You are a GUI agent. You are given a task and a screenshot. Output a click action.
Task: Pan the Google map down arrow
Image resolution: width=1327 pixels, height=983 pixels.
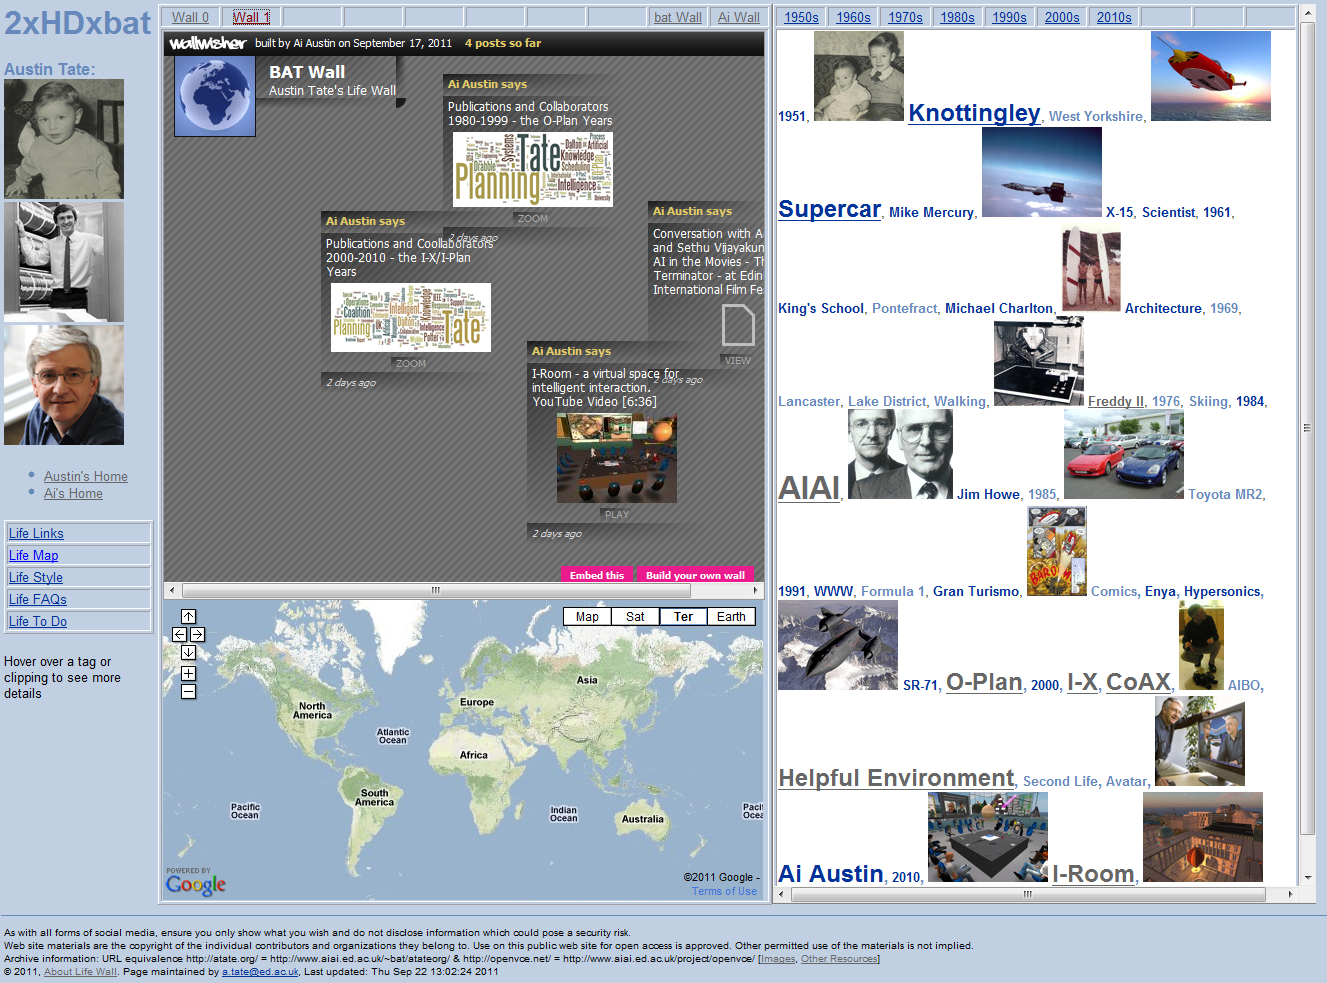(188, 653)
